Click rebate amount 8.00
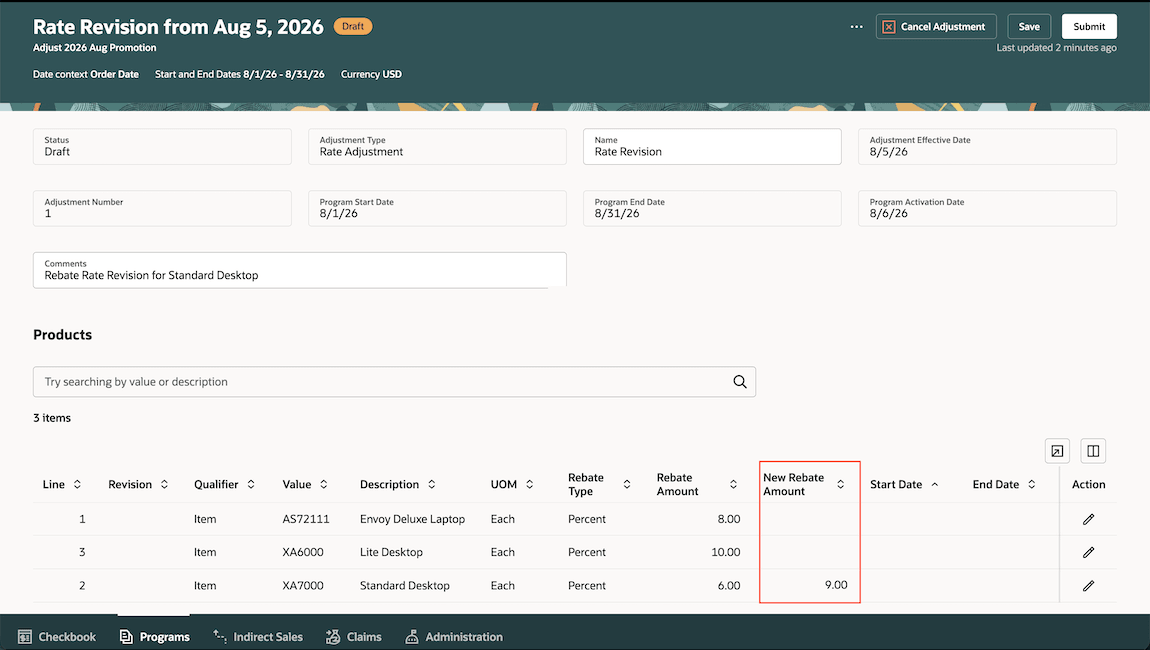This screenshot has width=1150, height=650. pyautogui.click(x=729, y=519)
